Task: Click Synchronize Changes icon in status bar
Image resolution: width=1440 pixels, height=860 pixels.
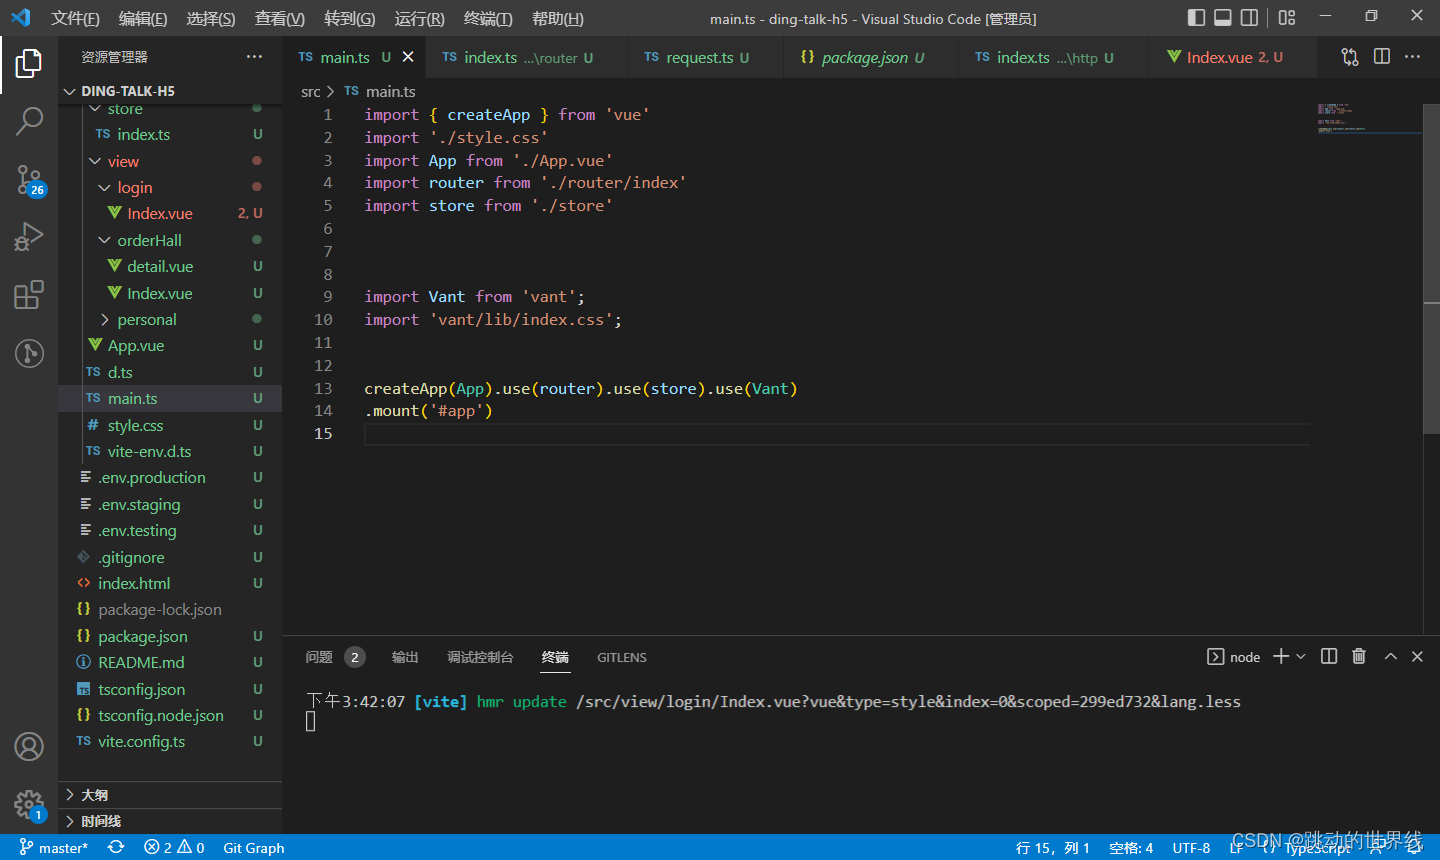Action: point(116,847)
